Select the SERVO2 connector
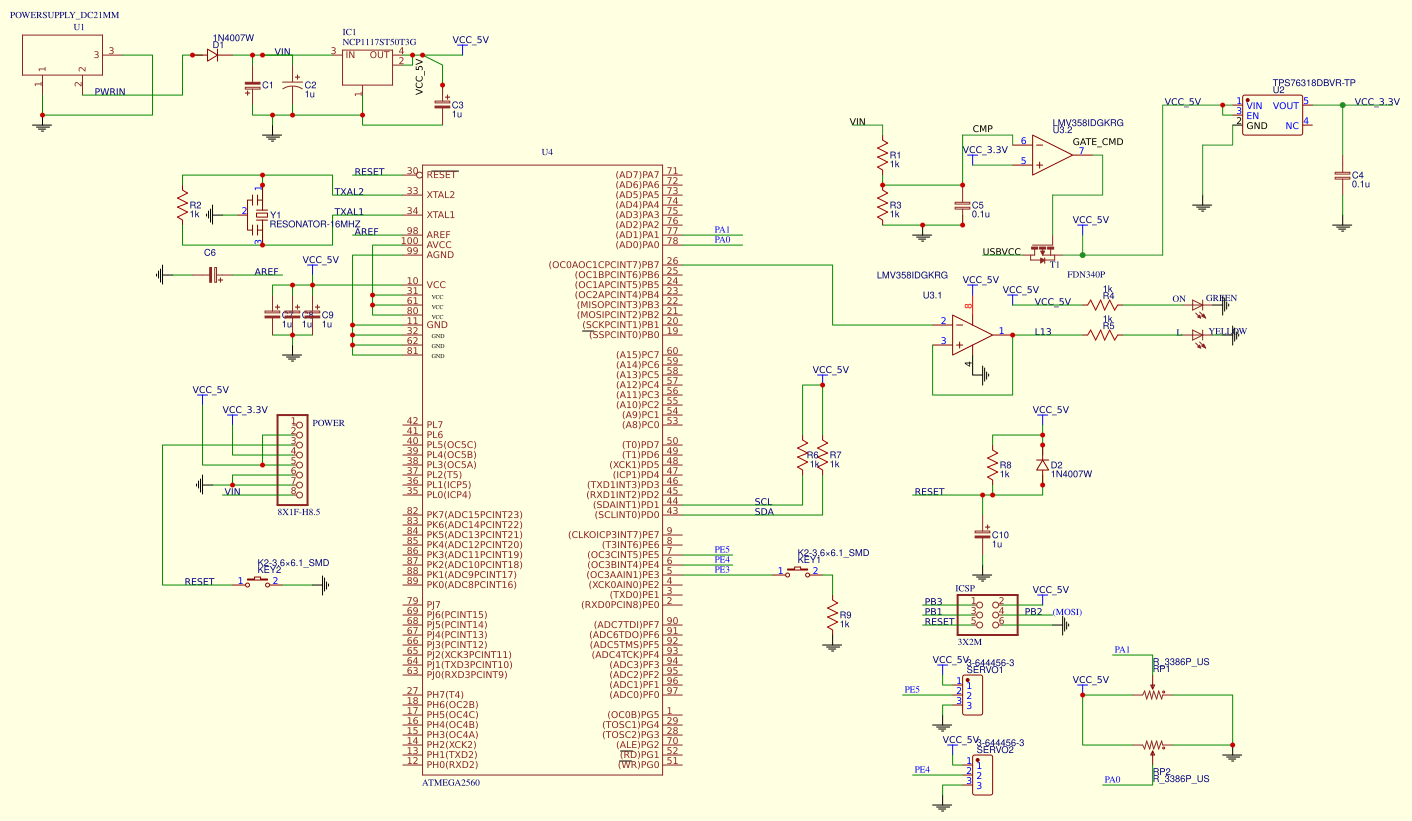This screenshot has width=1412, height=821. pos(981,775)
